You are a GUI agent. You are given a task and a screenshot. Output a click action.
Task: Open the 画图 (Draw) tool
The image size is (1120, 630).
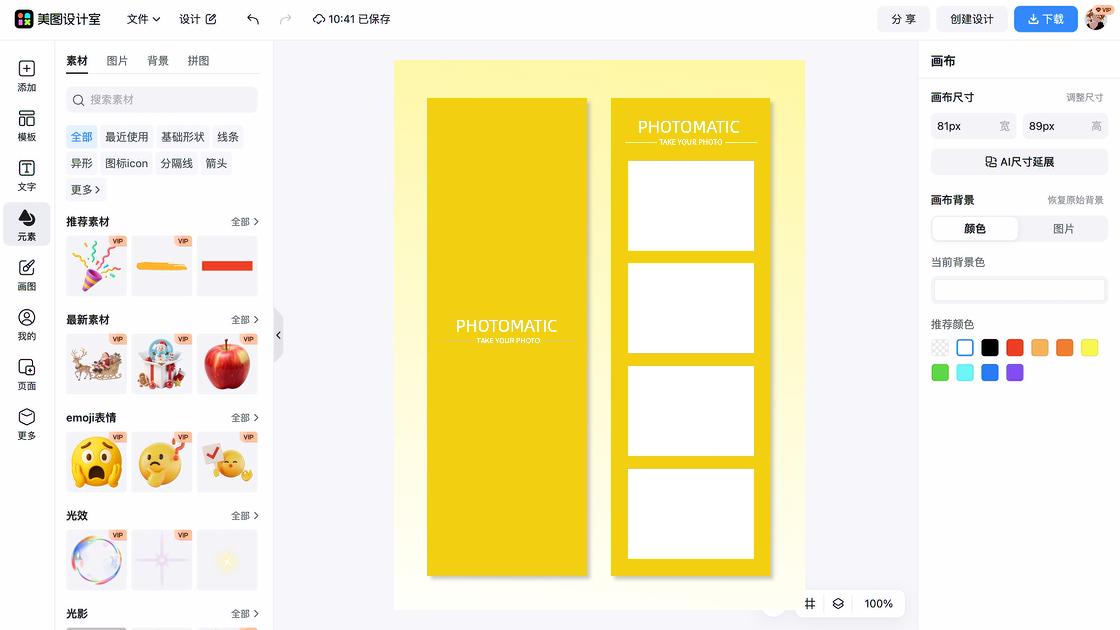coord(26,275)
